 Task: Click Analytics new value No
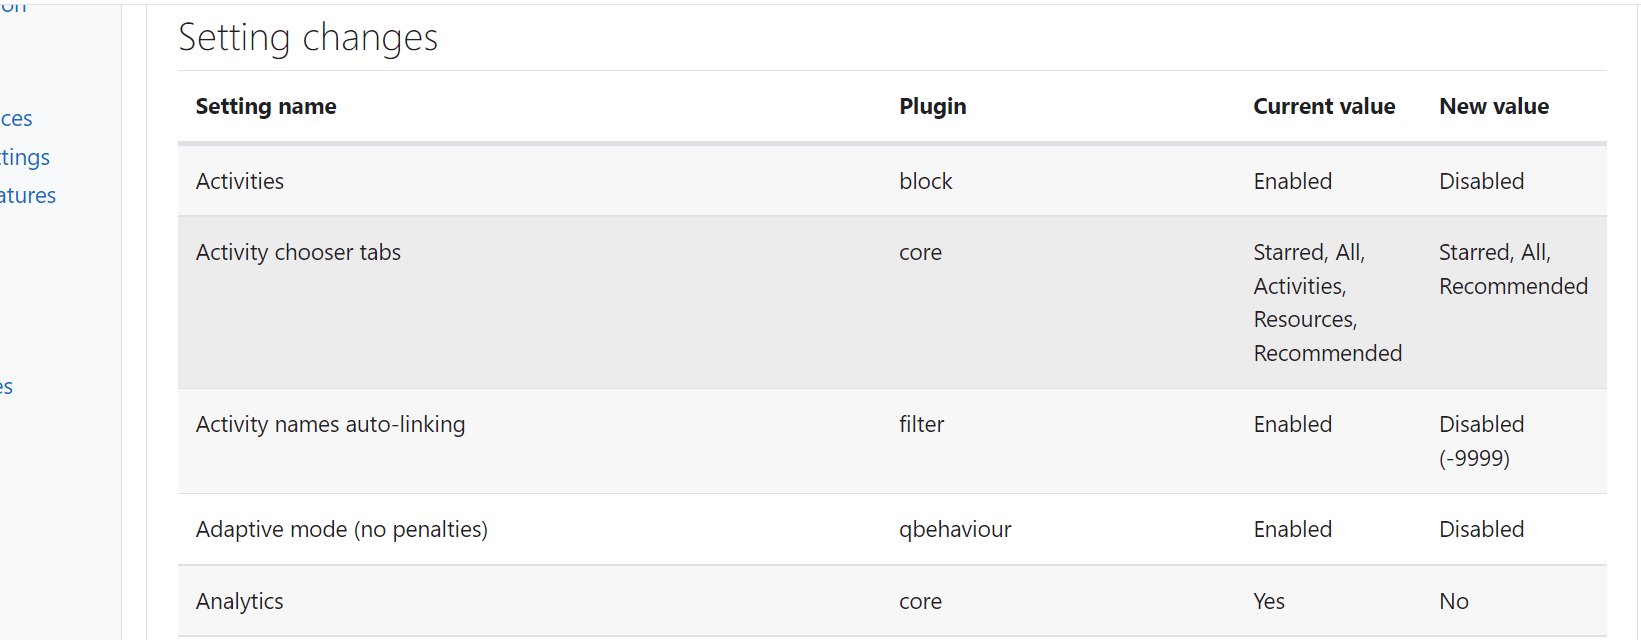coord(1454,601)
